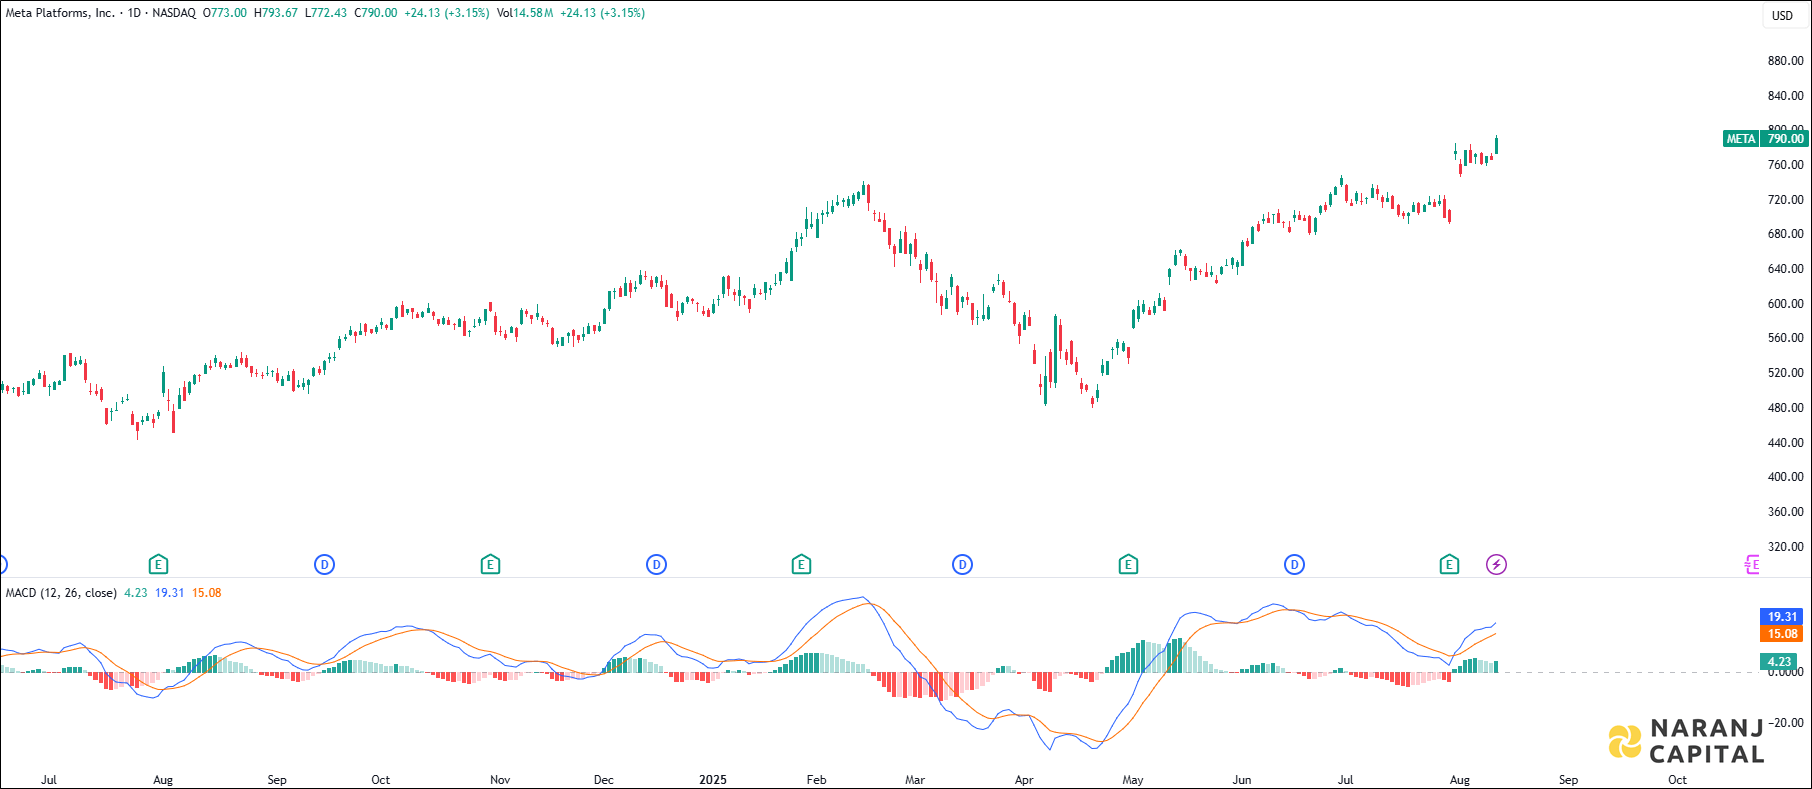This screenshot has width=1812, height=789.
Task: Click the C790.00 close value in legend
Action: 376,13
